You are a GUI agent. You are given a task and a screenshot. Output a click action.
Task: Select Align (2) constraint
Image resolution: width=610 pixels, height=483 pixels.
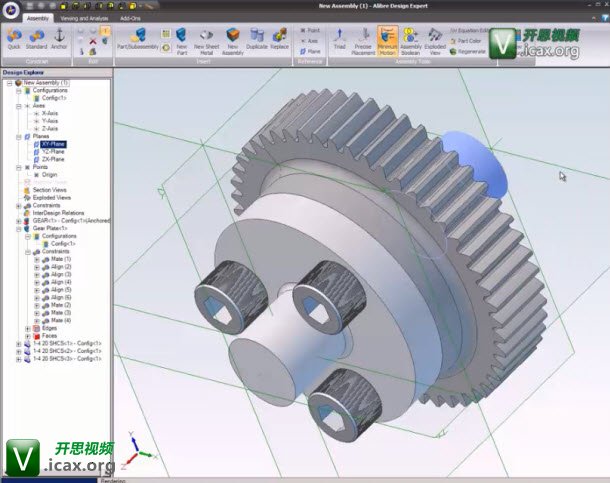[x=61, y=267]
